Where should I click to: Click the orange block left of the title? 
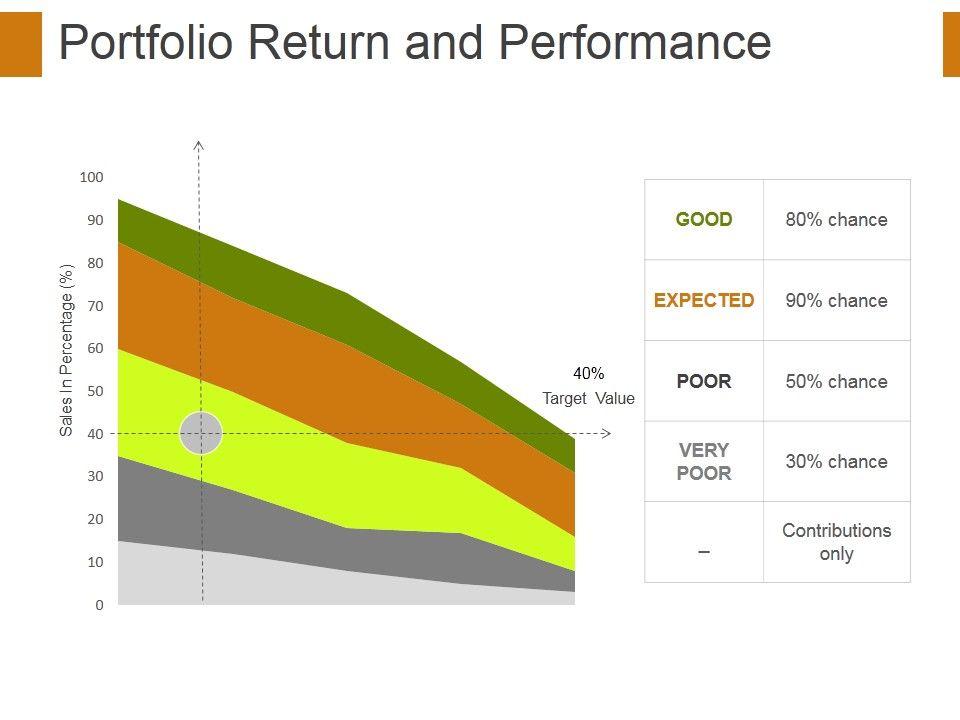click(21, 44)
